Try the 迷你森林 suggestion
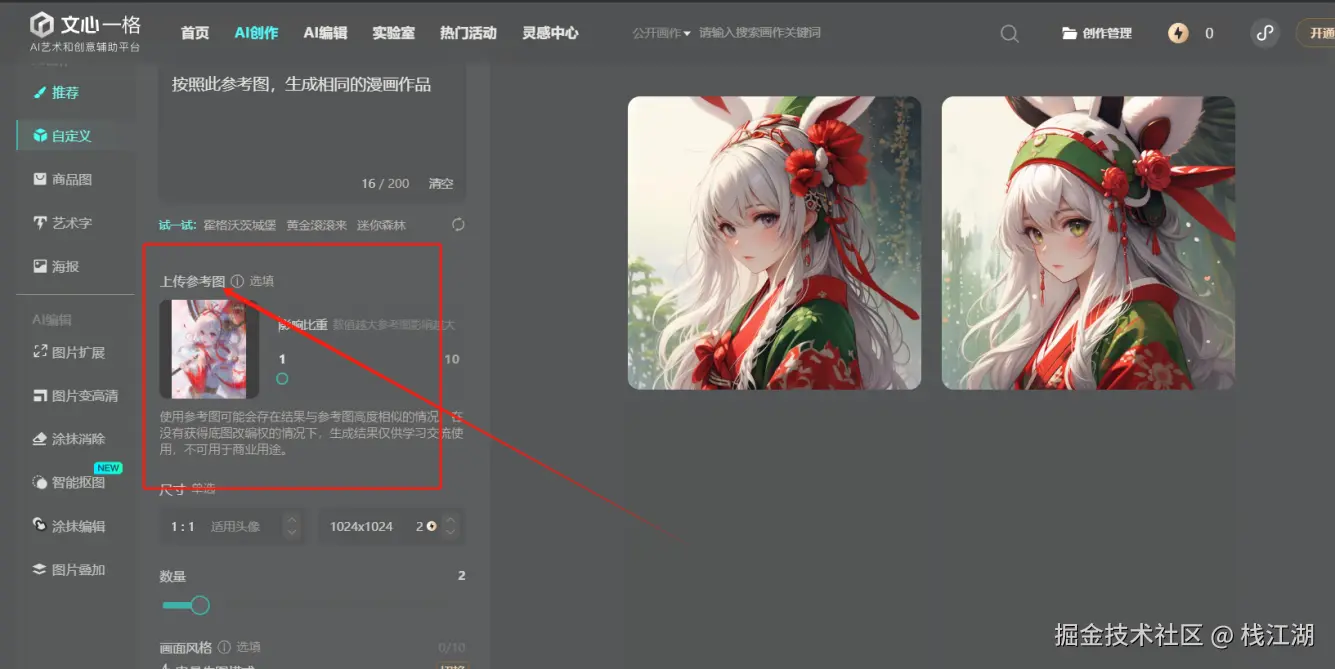1335x669 pixels. (382, 225)
